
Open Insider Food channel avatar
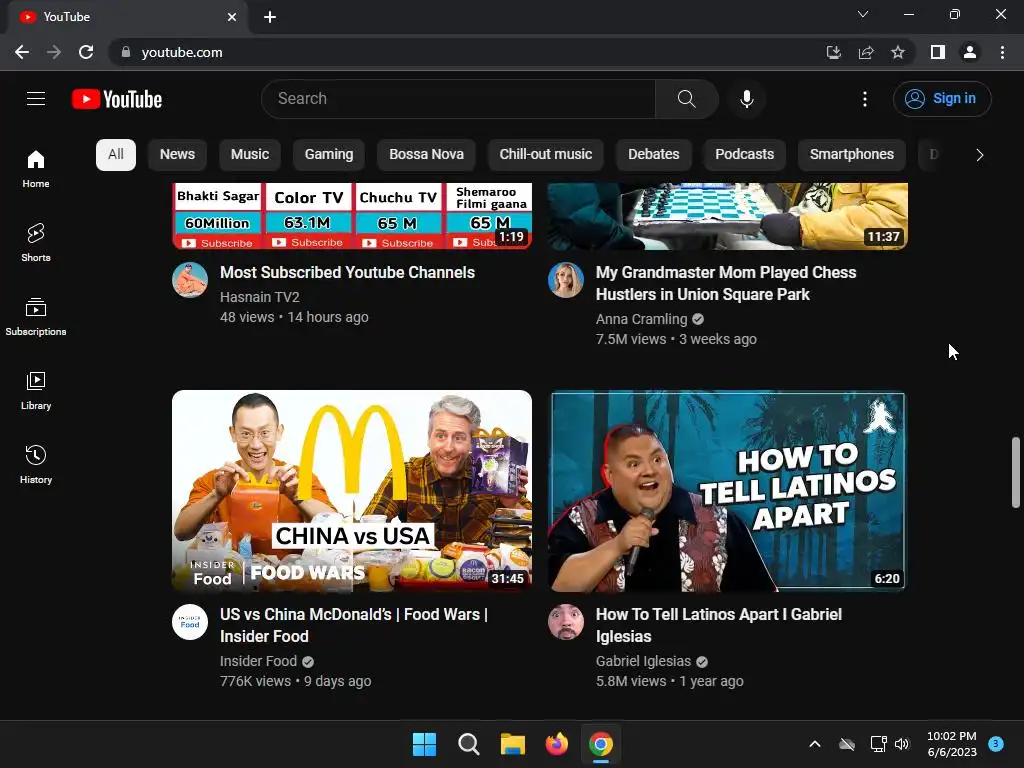tap(190, 622)
